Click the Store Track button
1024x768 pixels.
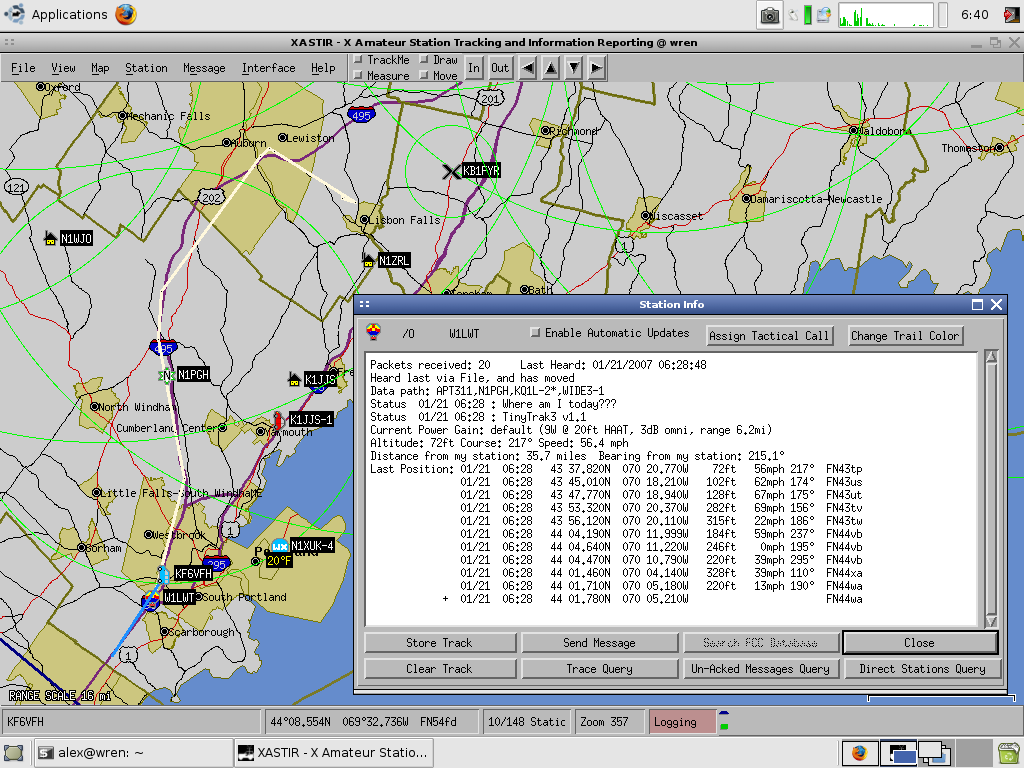(440, 643)
